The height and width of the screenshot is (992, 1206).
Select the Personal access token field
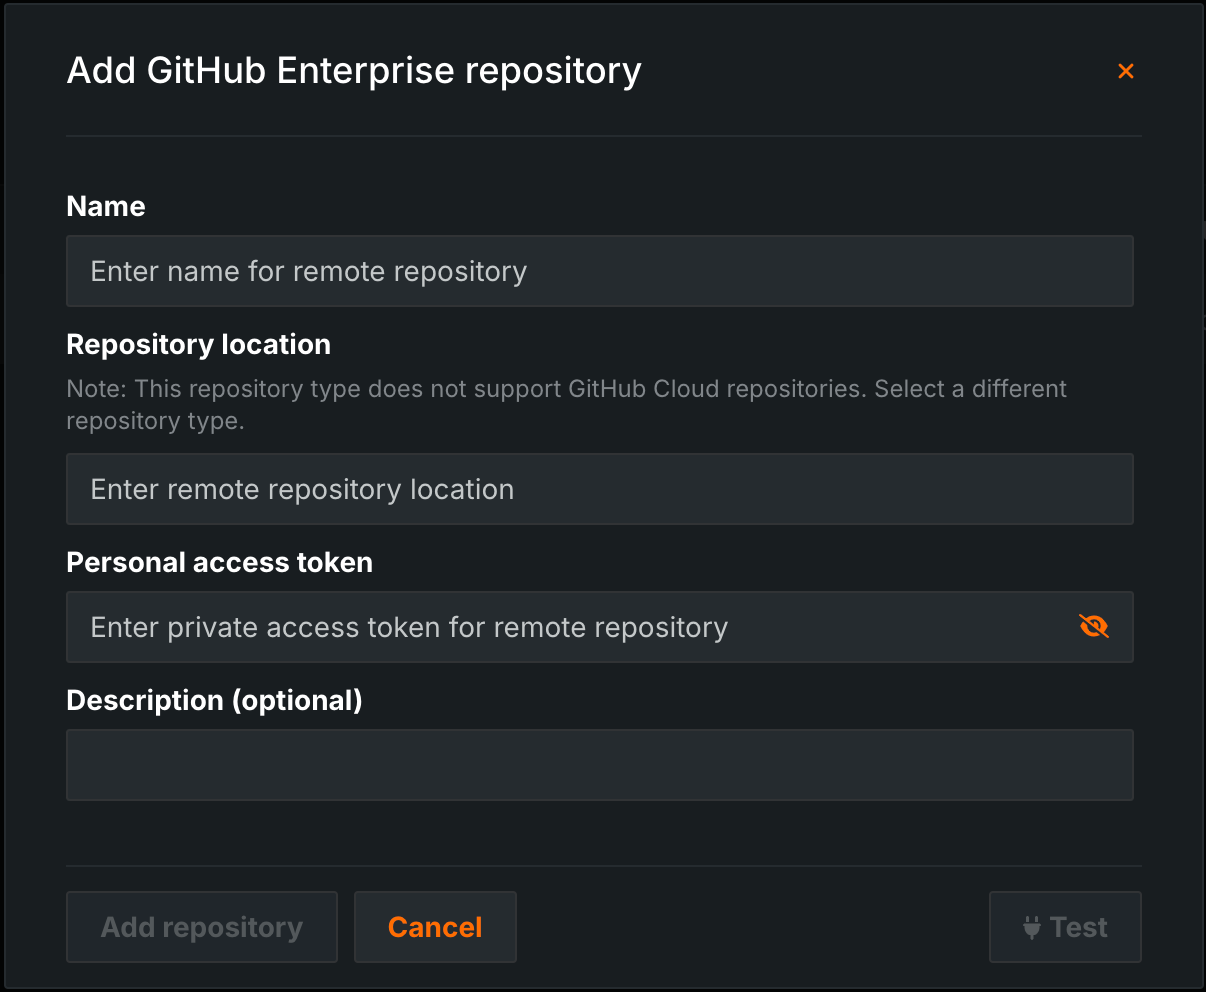click(x=570, y=627)
